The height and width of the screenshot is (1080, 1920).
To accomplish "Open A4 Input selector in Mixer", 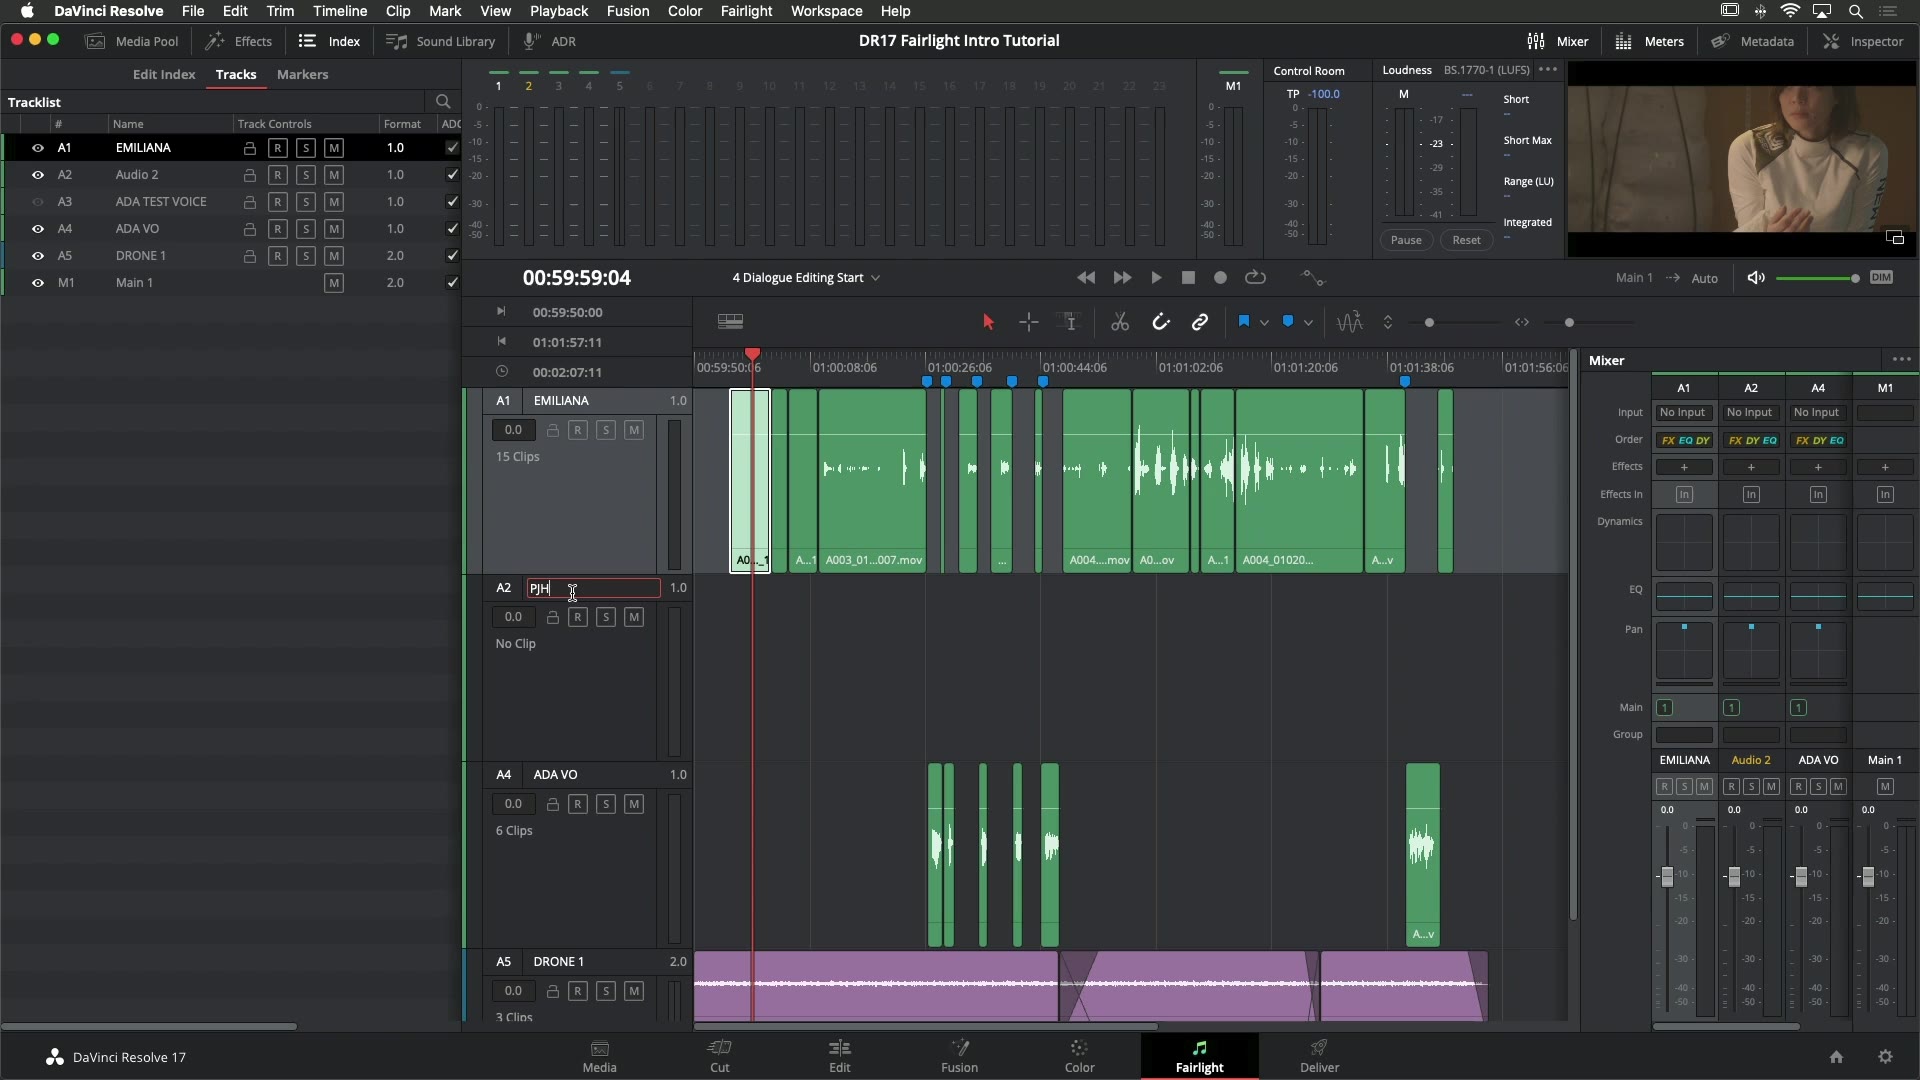I will pos(1817,413).
